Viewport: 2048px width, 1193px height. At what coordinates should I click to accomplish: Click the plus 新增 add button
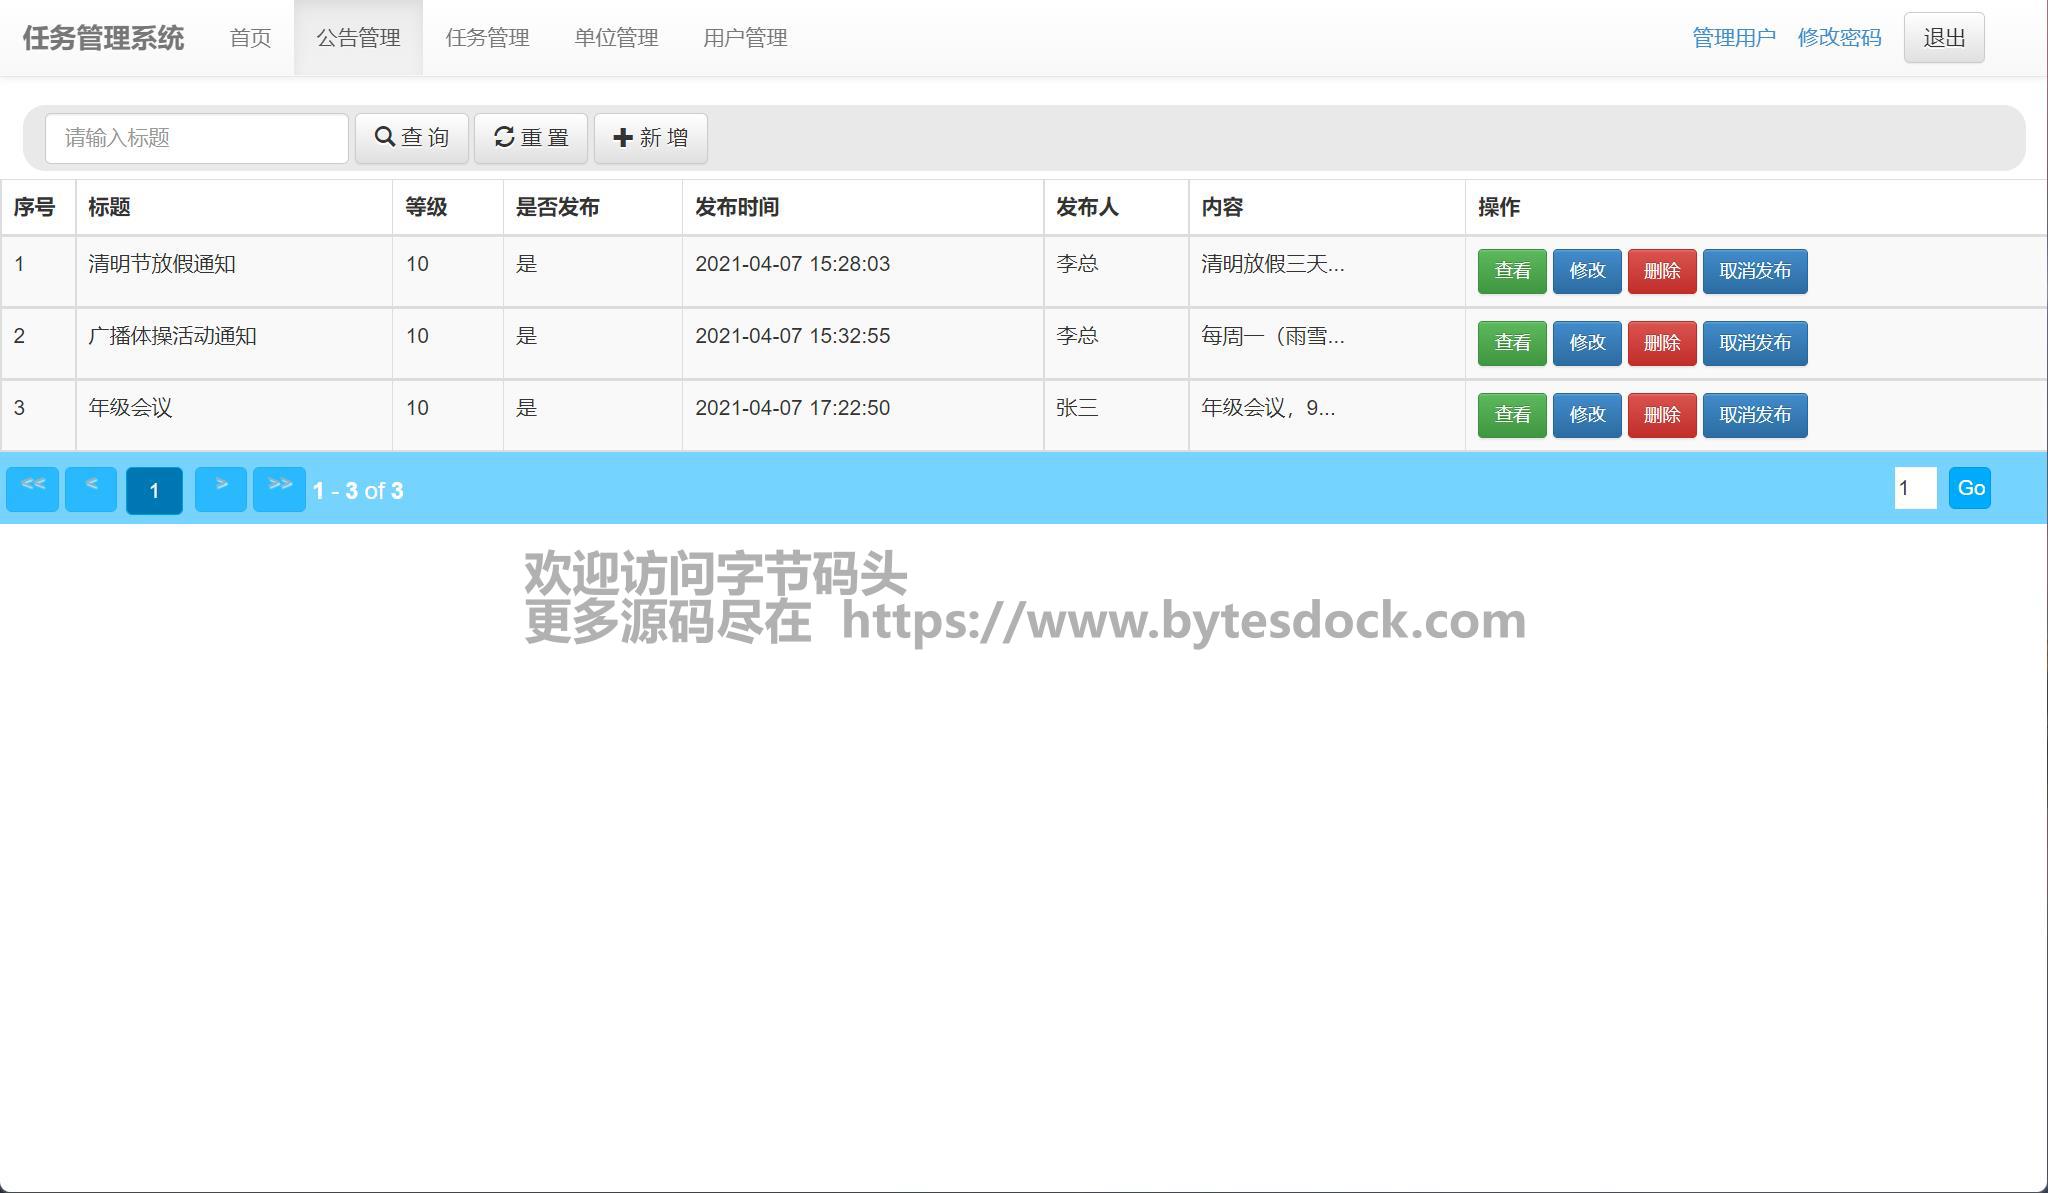point(650,138)
